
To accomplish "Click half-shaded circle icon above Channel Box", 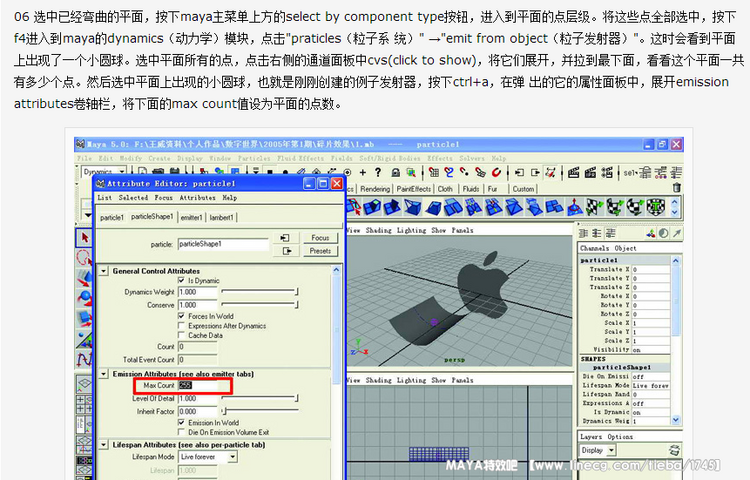I will (x=663, y=233).
